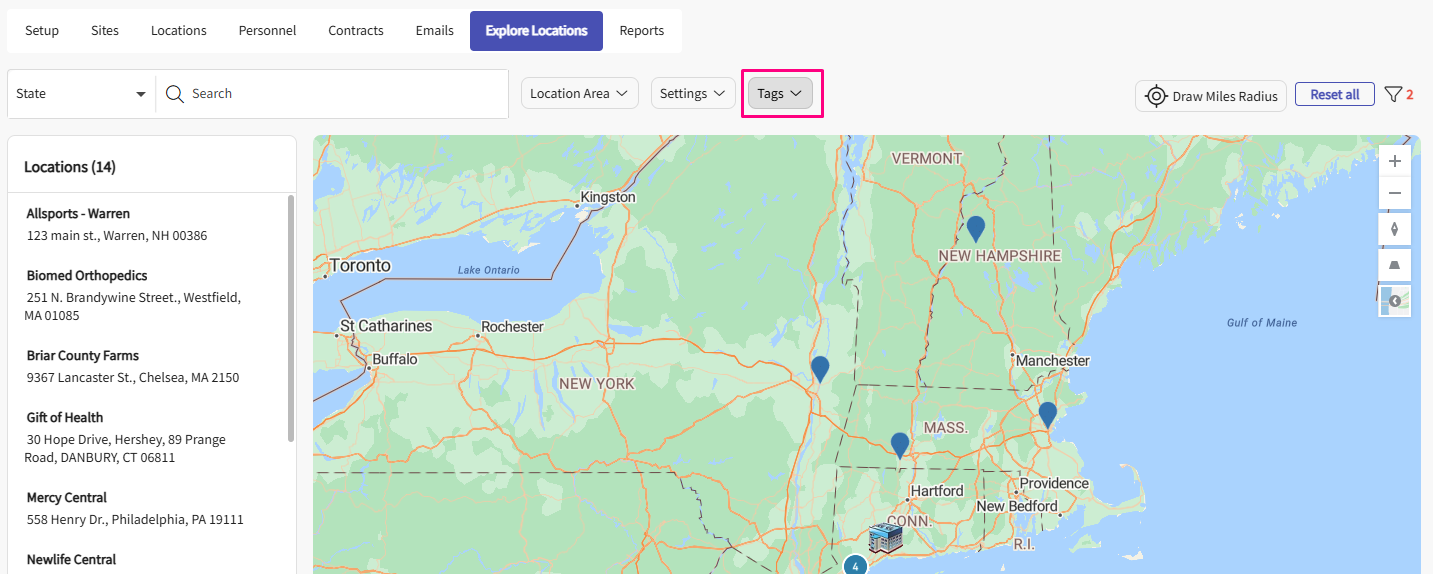
Task: Click the Reset all button
Action: (1334, 94)
